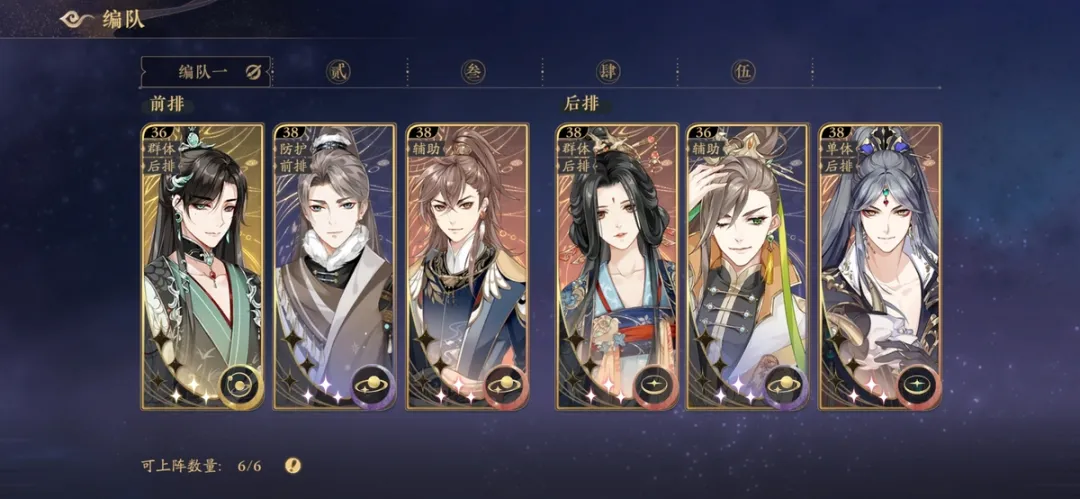Tap the purple planet badge on fifth card
The width and height of the screenshot is (1080, 499).
click(x=786, y=385)
